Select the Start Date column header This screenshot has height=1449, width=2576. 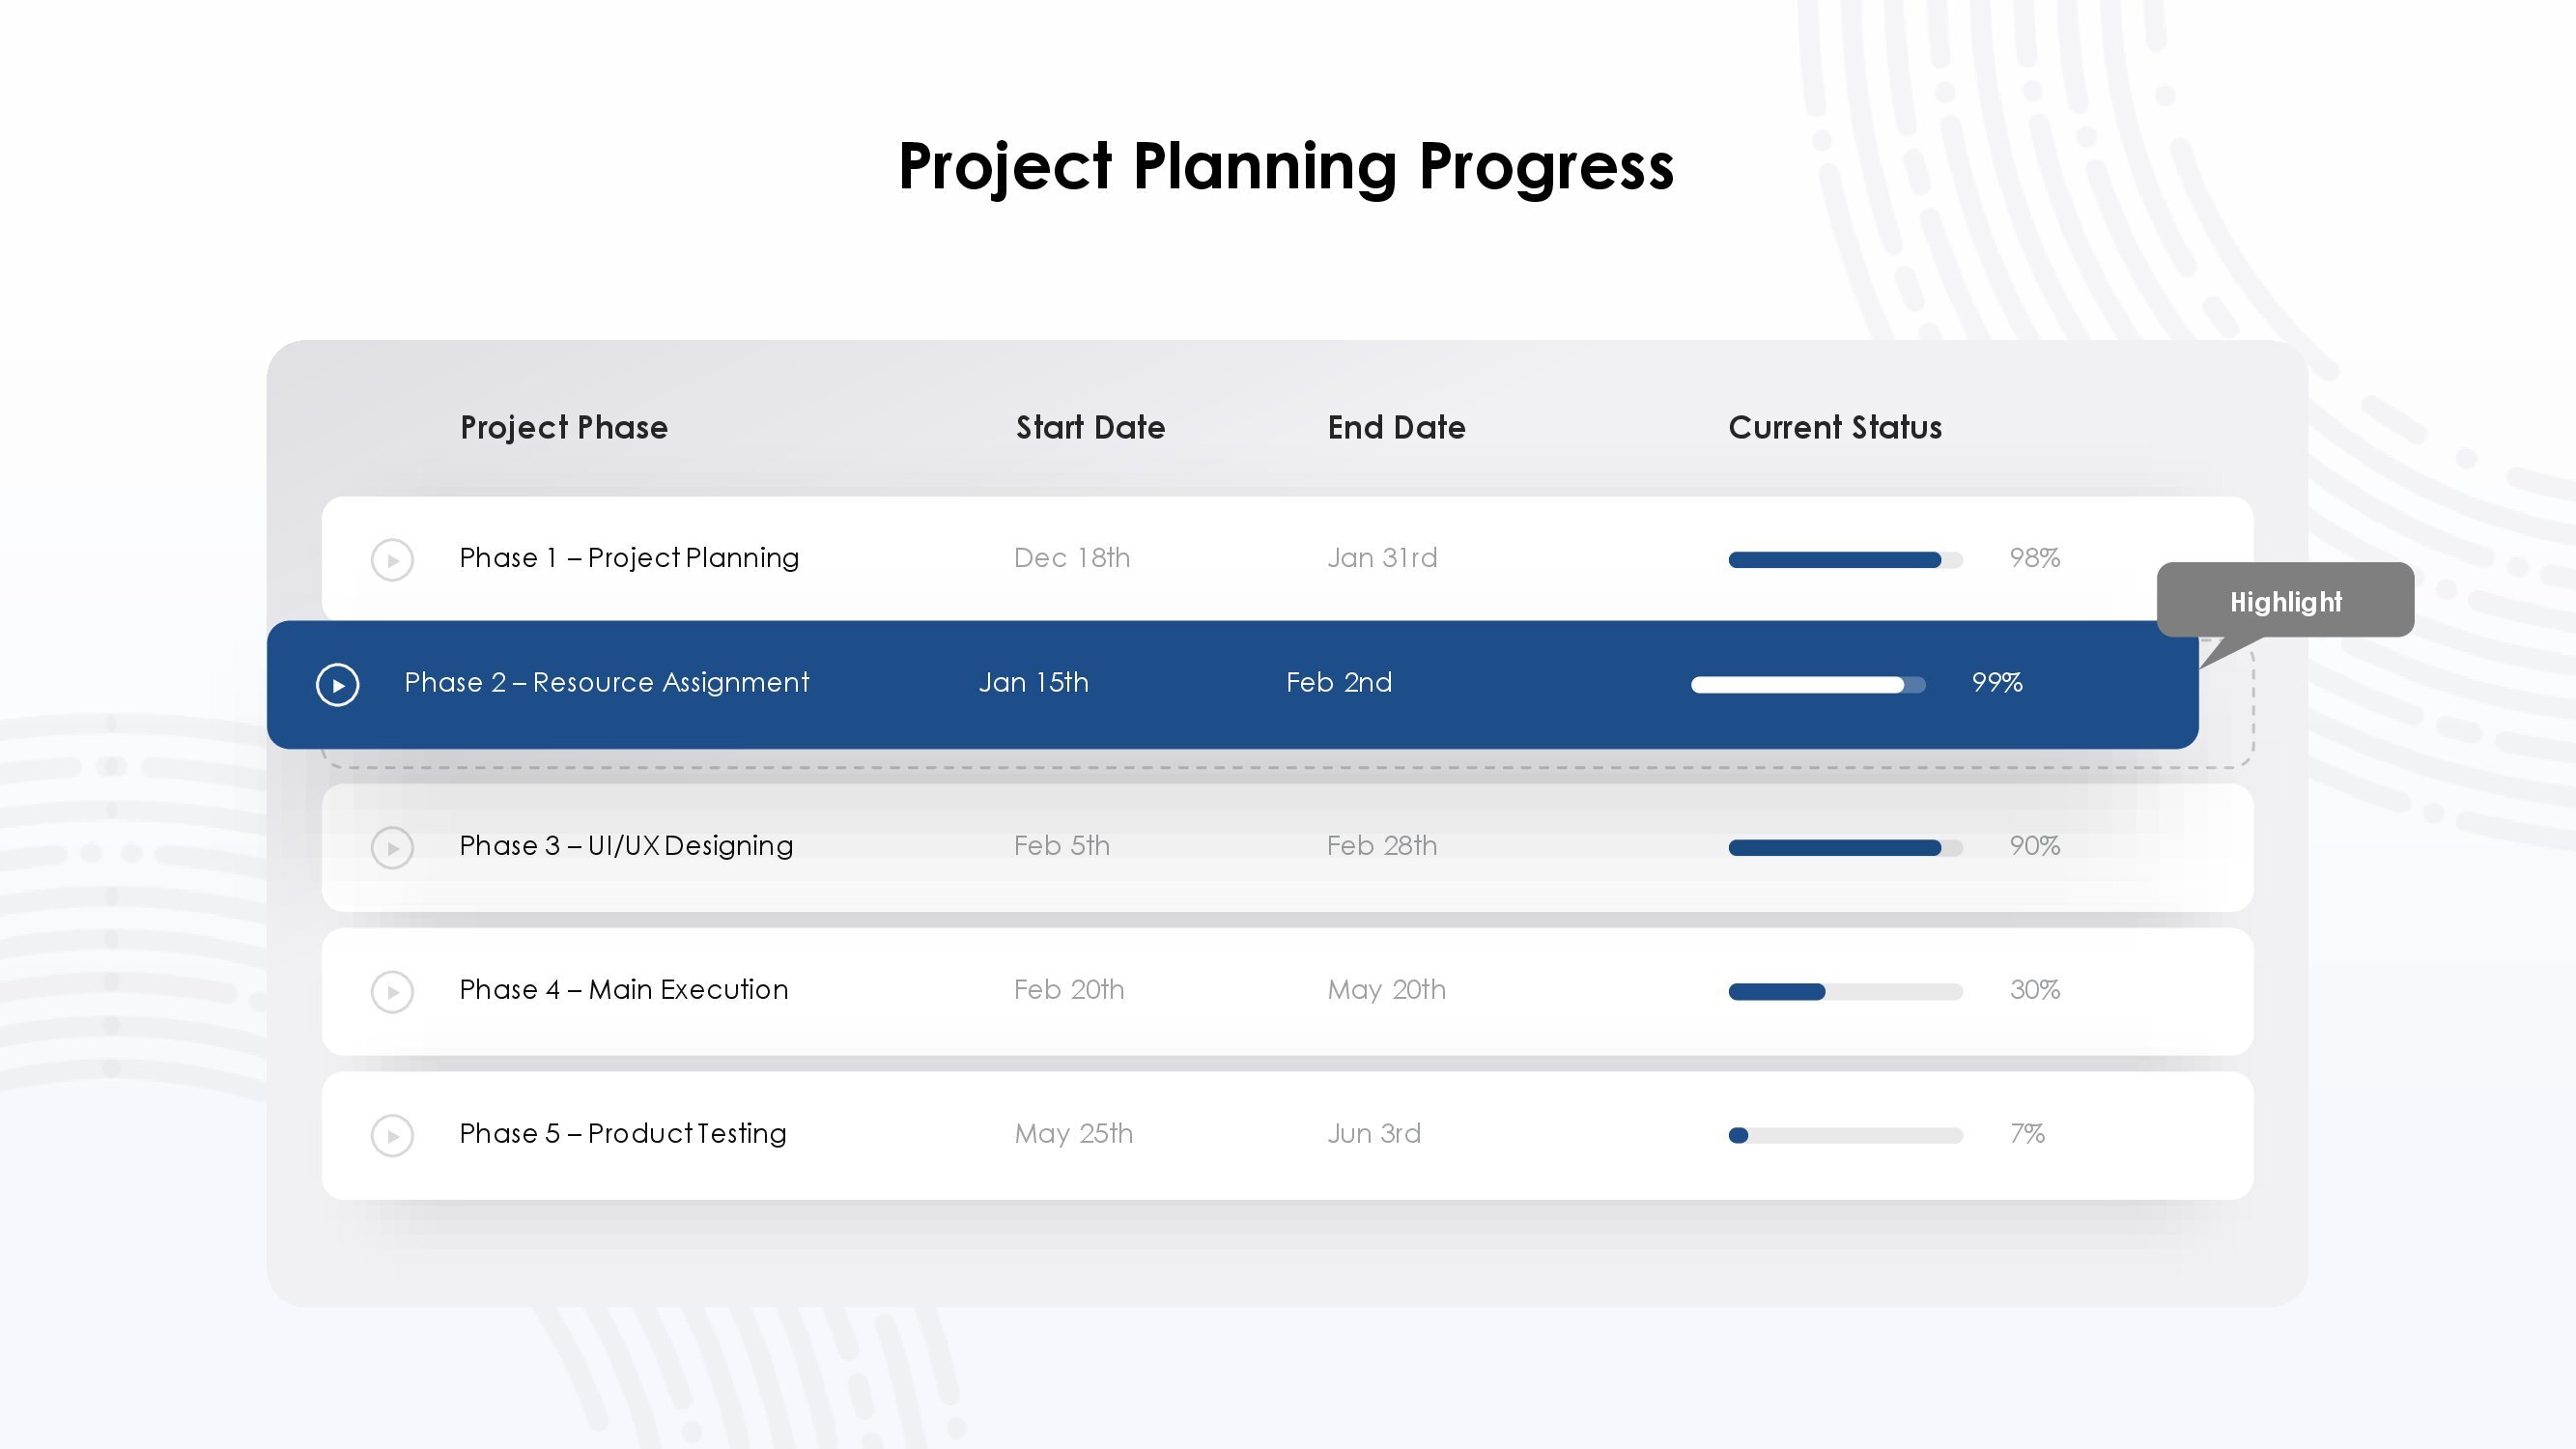[1091, 428]
